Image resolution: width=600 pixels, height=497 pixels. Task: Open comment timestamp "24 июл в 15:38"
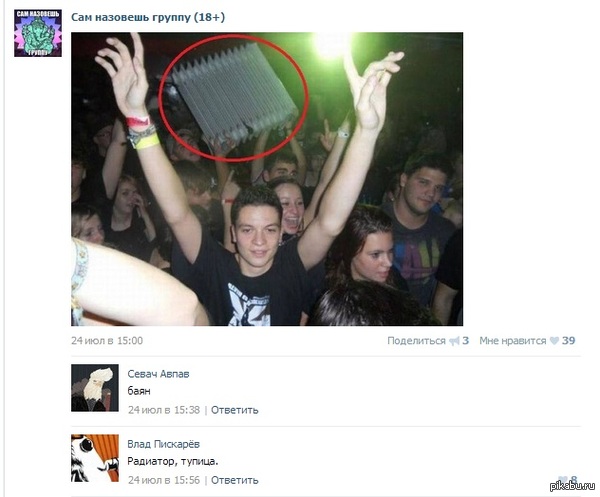tap(164, 410)
